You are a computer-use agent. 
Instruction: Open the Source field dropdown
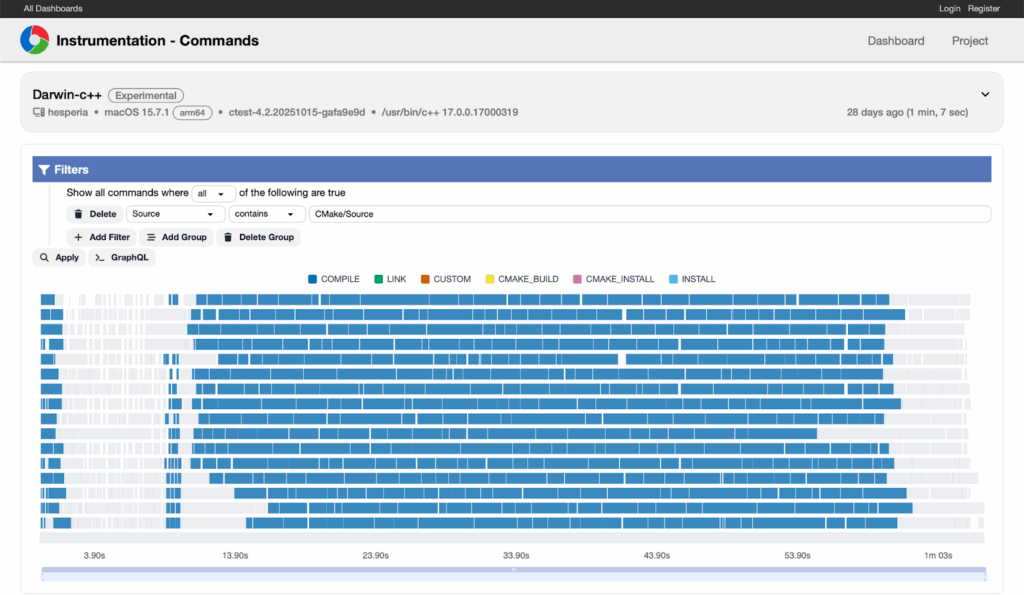175,214
